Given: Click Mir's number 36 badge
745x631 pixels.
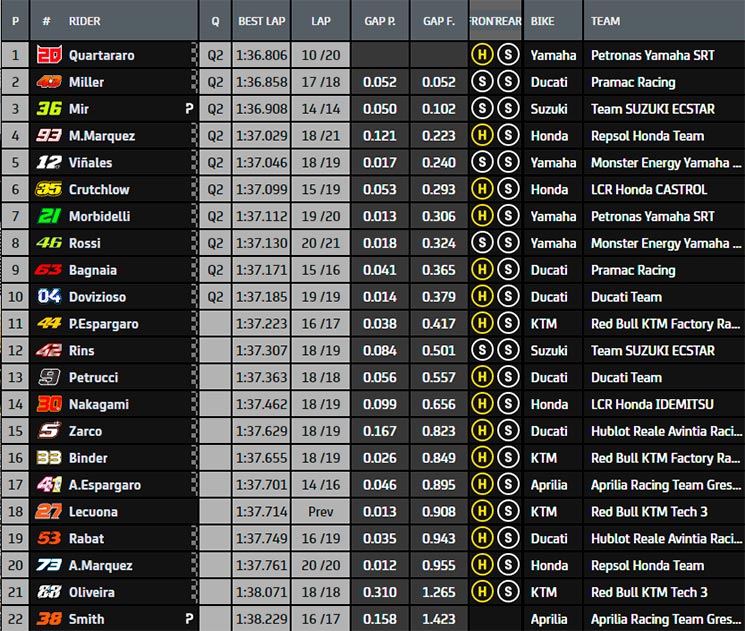Looking at the screenshot, I should tap(49, 109).
